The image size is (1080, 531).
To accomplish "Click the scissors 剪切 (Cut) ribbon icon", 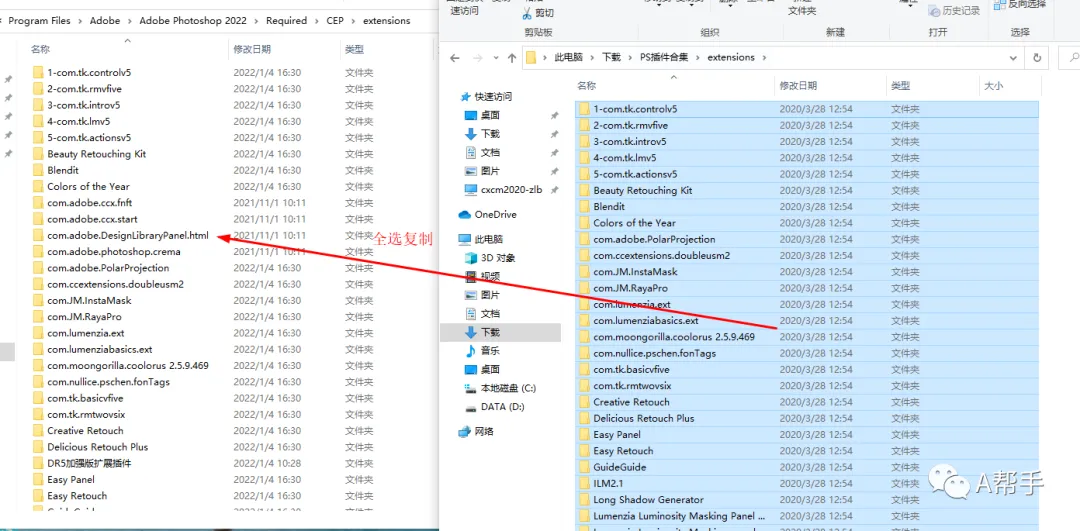I will click(x=527, y=12).
